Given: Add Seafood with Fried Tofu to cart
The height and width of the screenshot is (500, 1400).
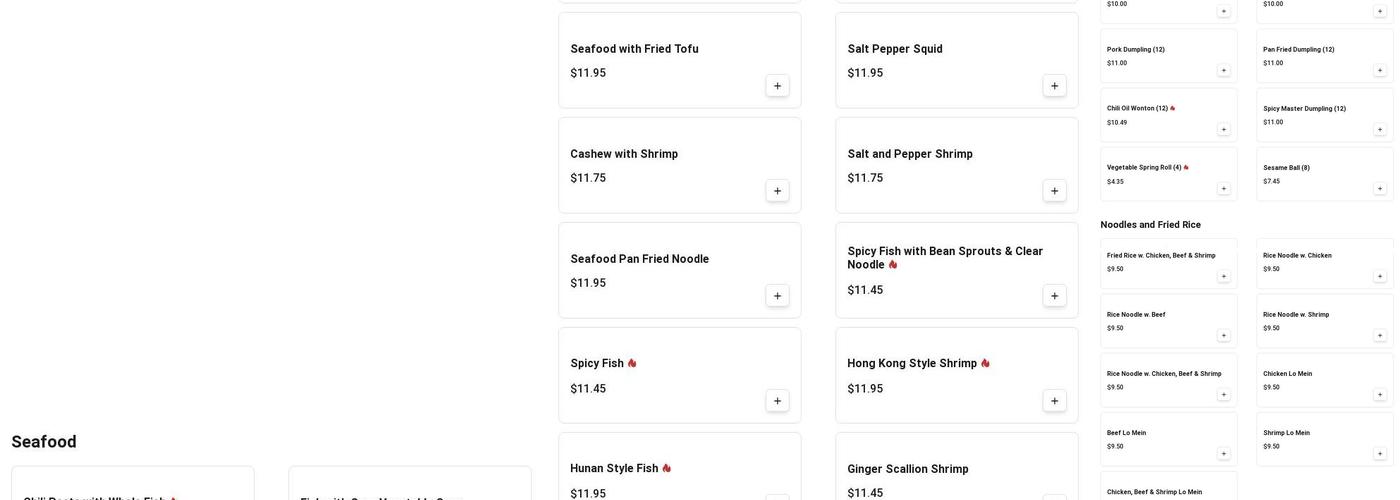Looking at the screenshot, I should point(777,86).
